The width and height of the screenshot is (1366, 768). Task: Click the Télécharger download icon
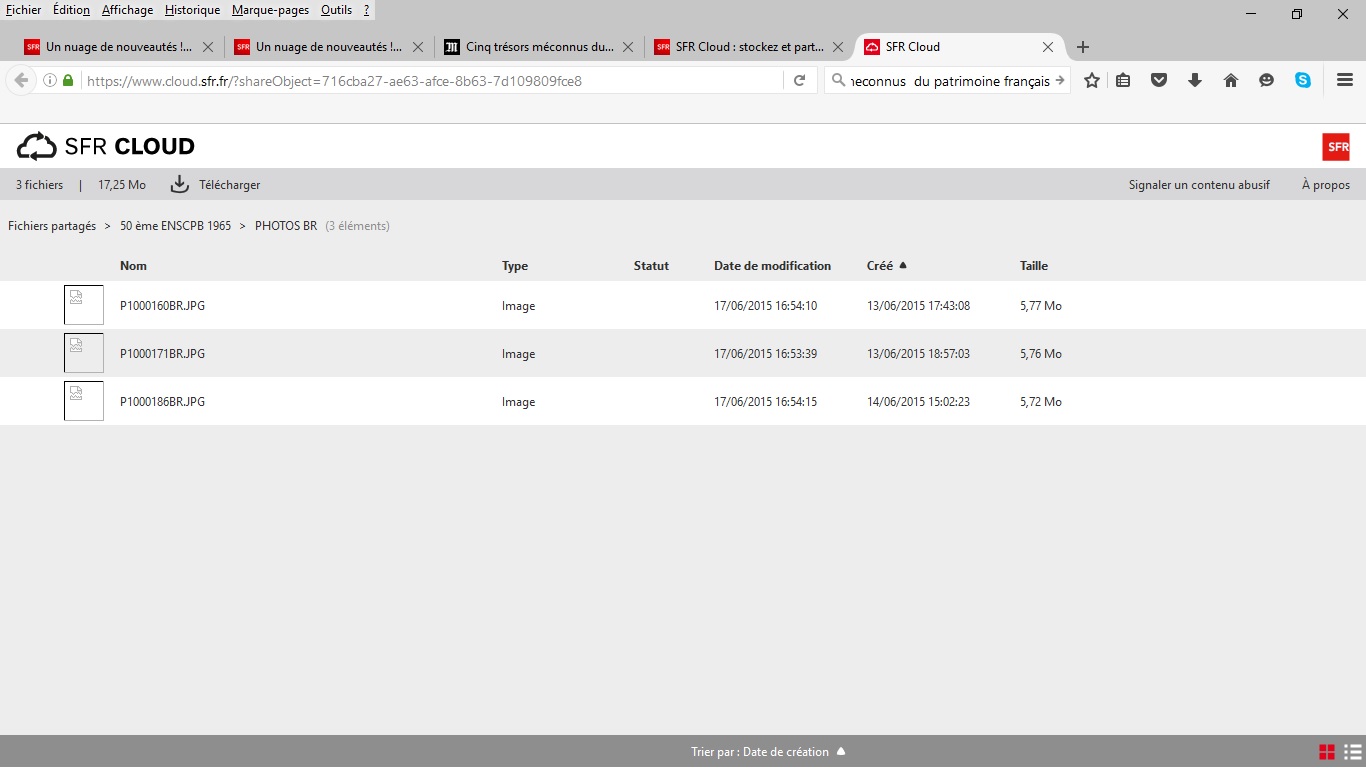(x=180, y=184)
